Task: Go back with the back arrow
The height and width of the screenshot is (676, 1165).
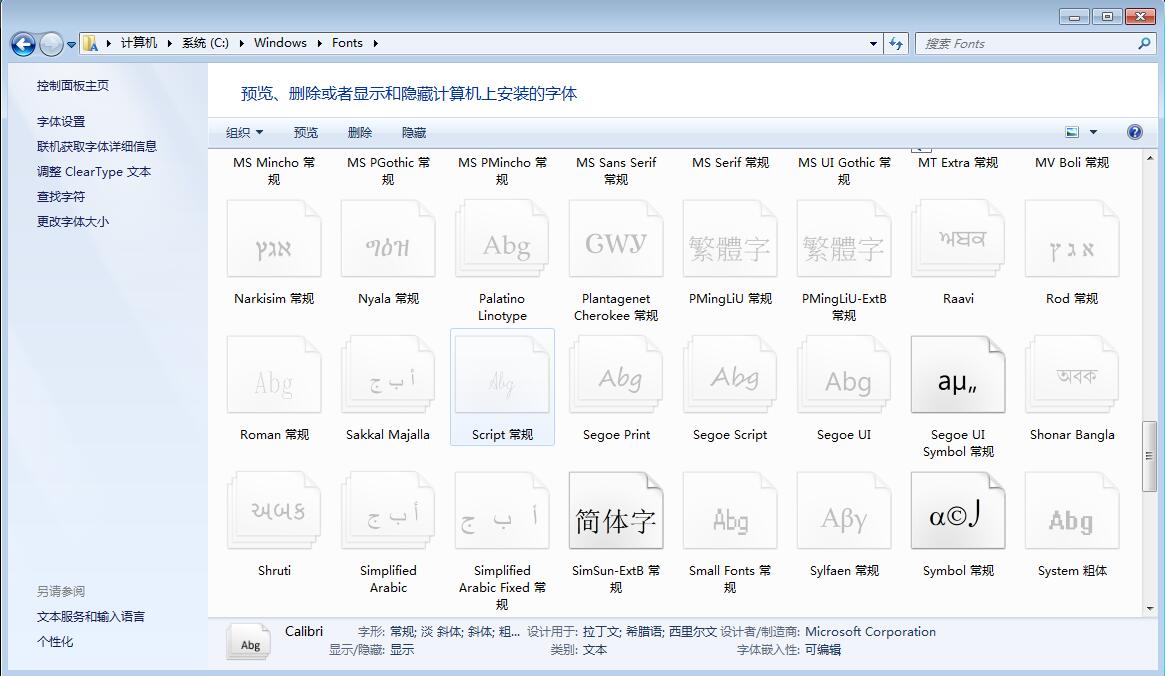Action: pyautogui.click(x=23, y=45)
